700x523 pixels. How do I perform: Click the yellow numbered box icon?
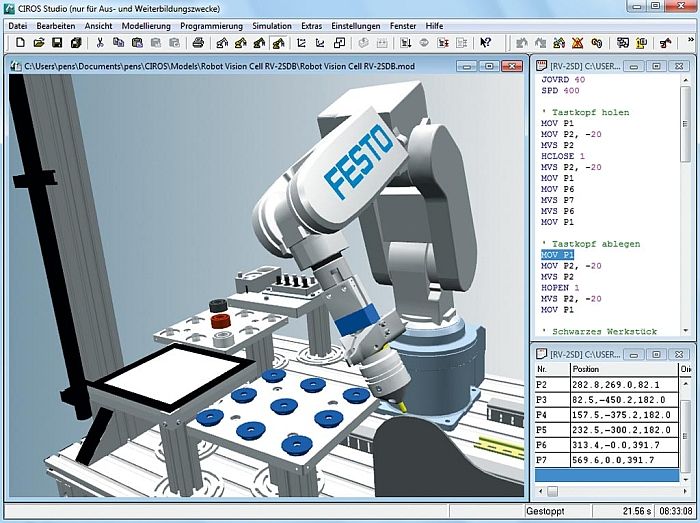point(642,43)
